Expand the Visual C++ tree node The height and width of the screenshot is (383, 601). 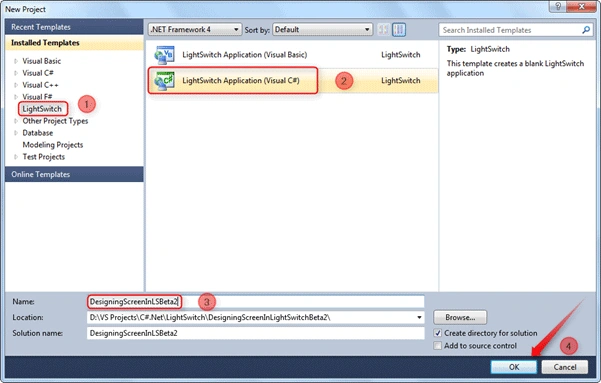point(16,85)
